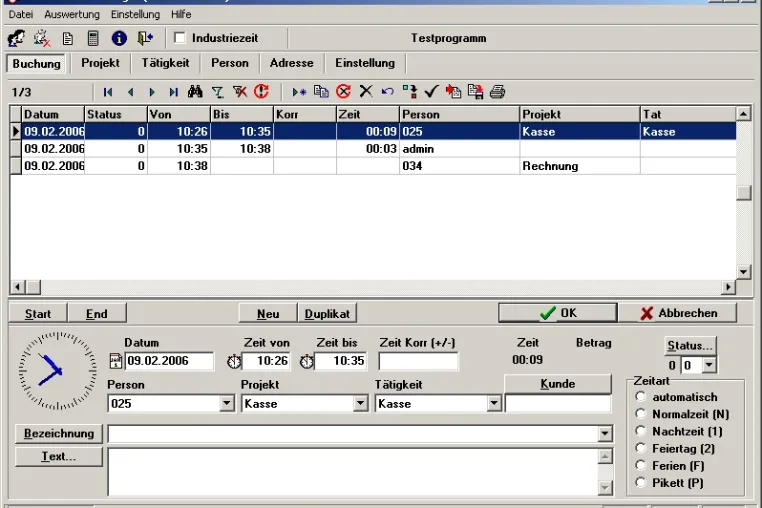Switch to the Tätigkeit tab
This screenshot has height=508, width=762.
click(165, 63)
